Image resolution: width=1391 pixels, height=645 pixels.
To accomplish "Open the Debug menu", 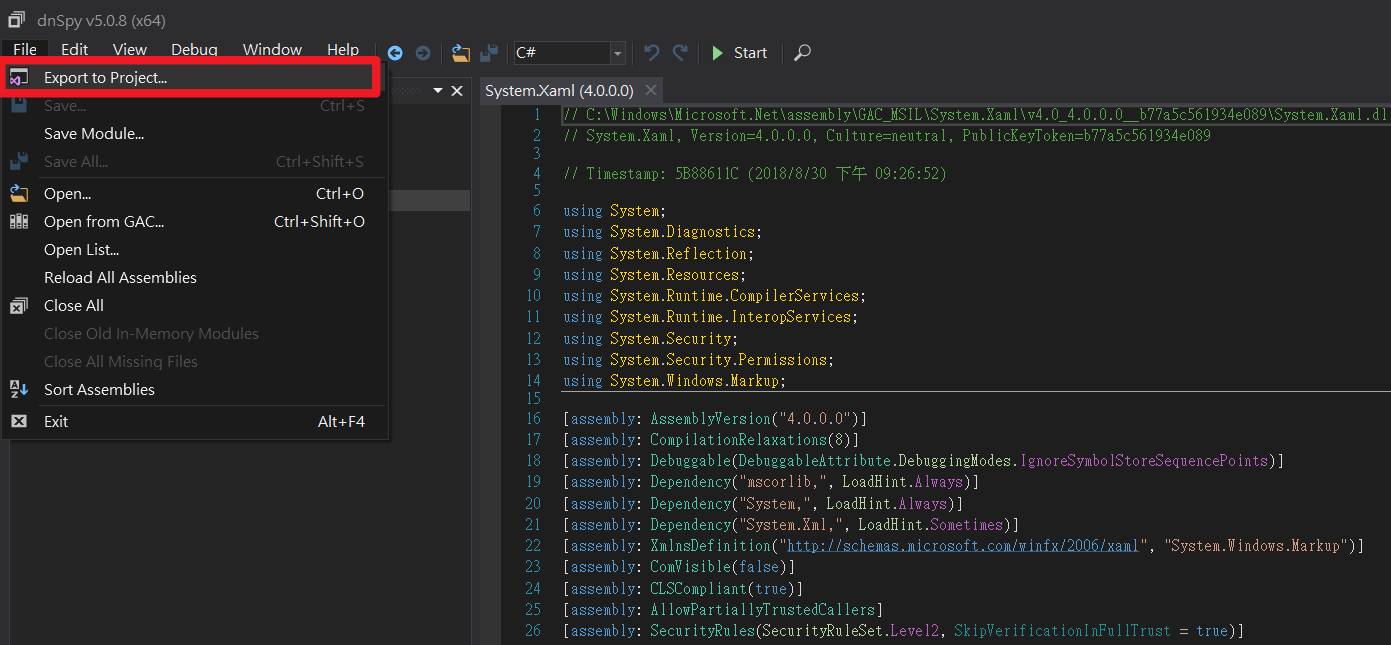I will pyautogui.click(x=194, y=50).
